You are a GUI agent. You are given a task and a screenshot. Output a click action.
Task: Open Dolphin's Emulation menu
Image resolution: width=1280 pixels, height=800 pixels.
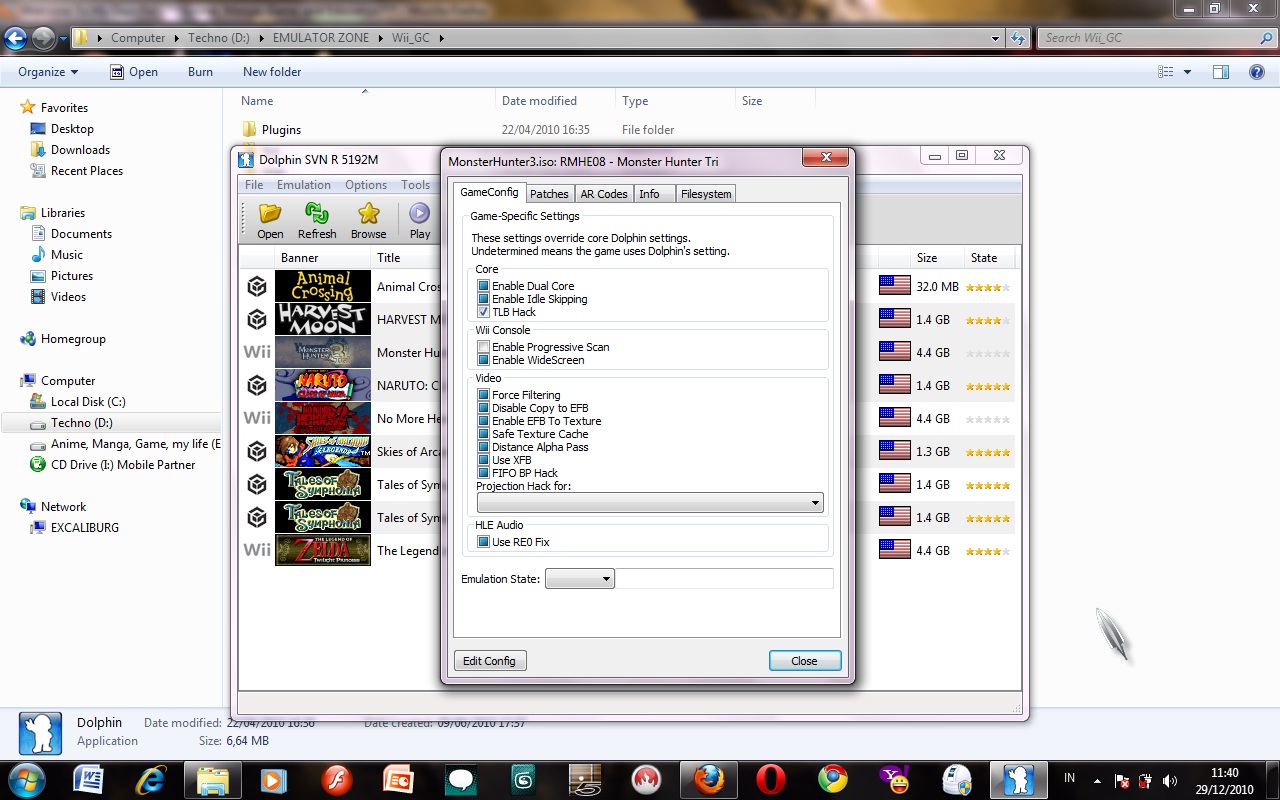point(304,185)
